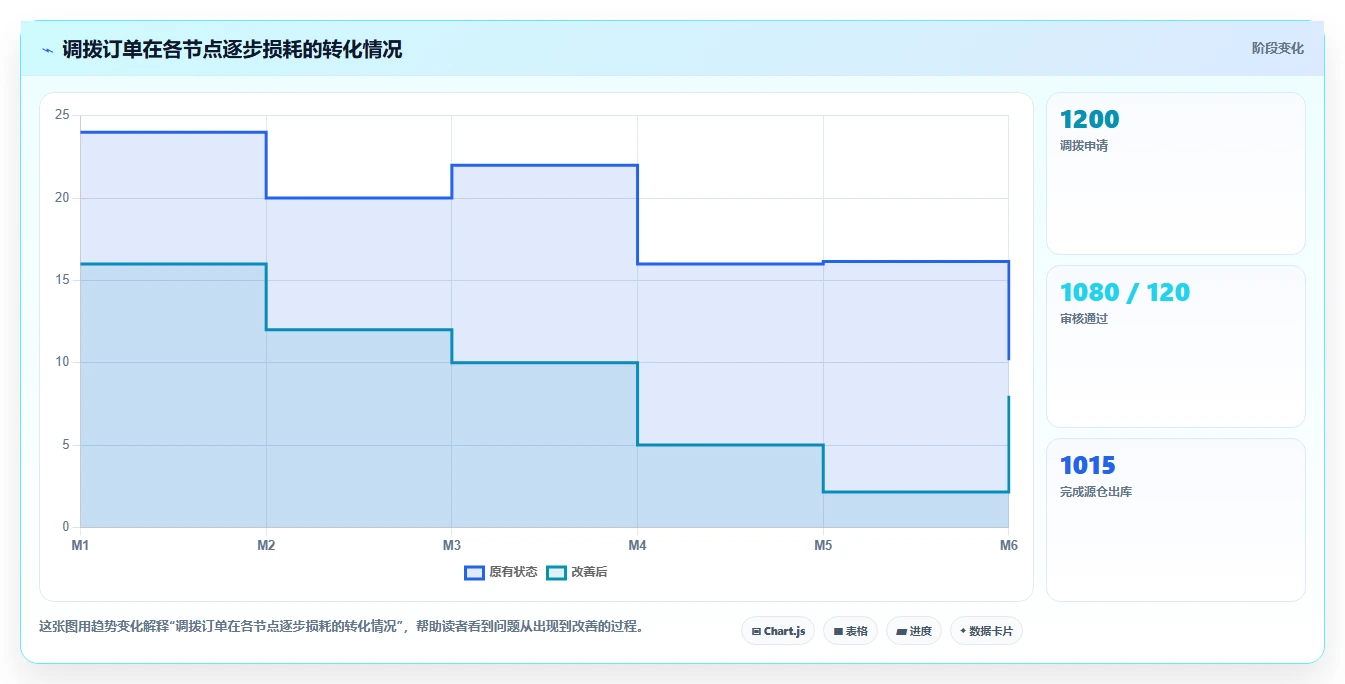Click the description text below the chart
Screen dimensions: 1345x684
coord(340,627)
